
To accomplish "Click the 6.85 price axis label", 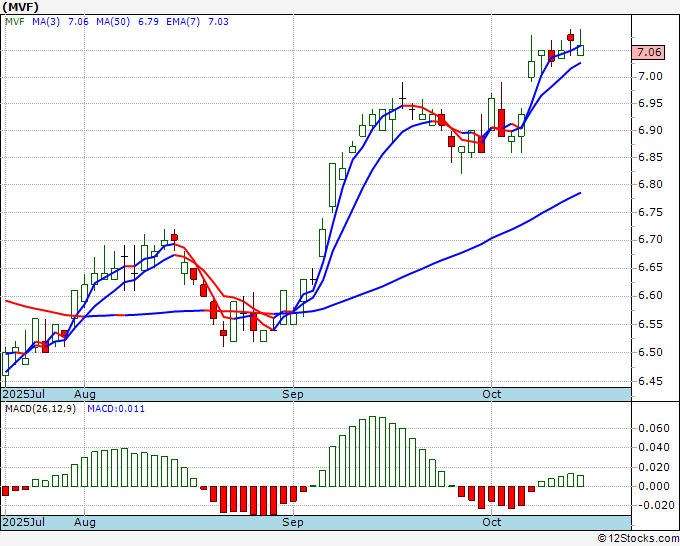I will tap(650, 157).
